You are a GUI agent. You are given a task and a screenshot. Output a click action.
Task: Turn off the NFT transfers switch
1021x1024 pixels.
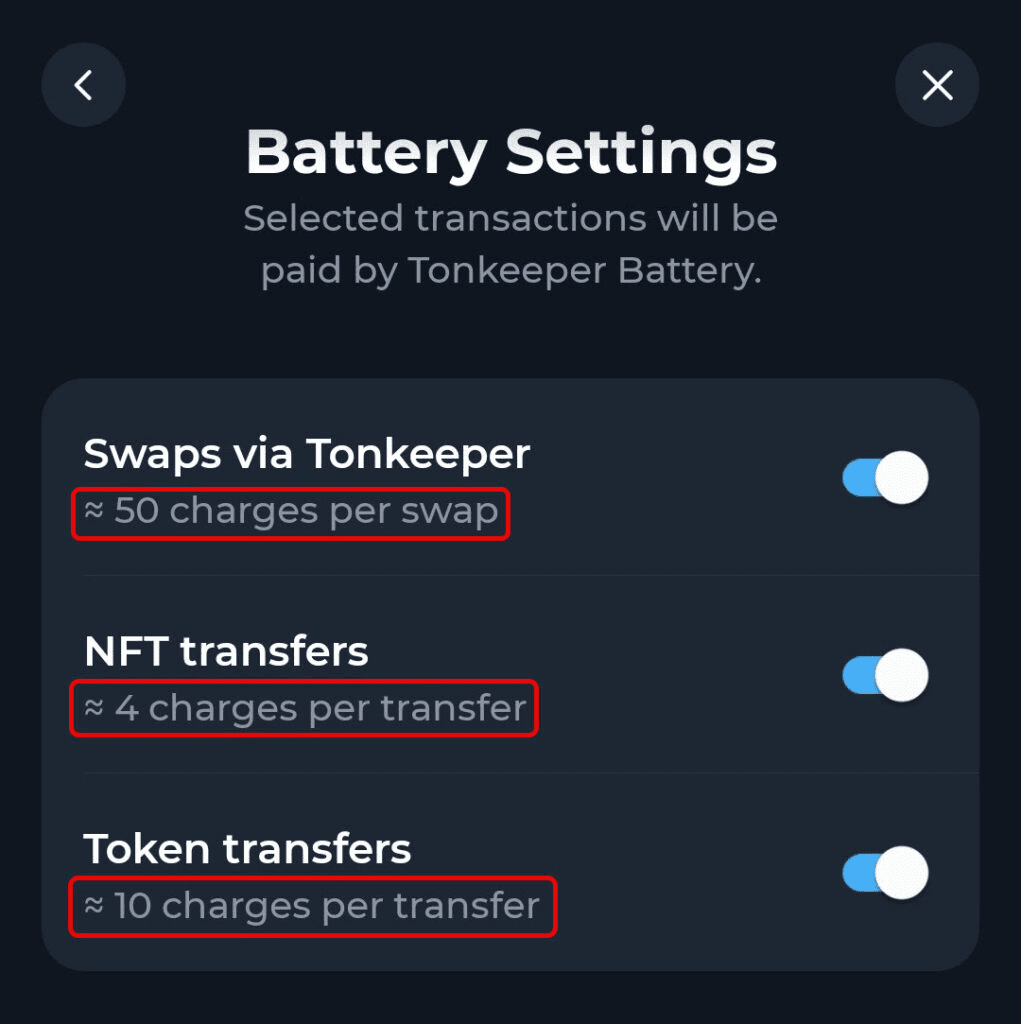(x=885, y=675)
